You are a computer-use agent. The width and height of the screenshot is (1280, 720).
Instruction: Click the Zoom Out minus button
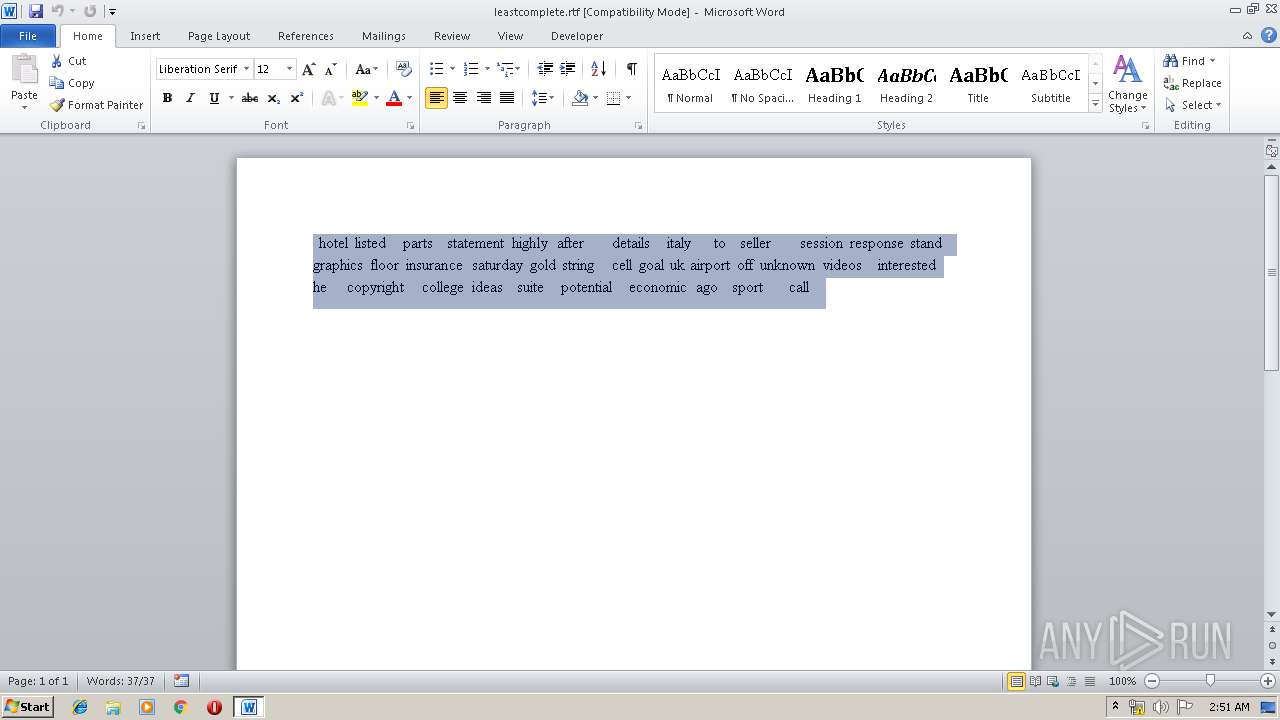(x=1151, y=681)
